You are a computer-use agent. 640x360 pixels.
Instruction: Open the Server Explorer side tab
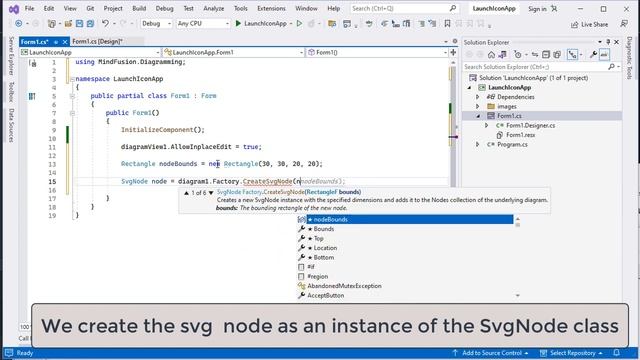[11, 56]
